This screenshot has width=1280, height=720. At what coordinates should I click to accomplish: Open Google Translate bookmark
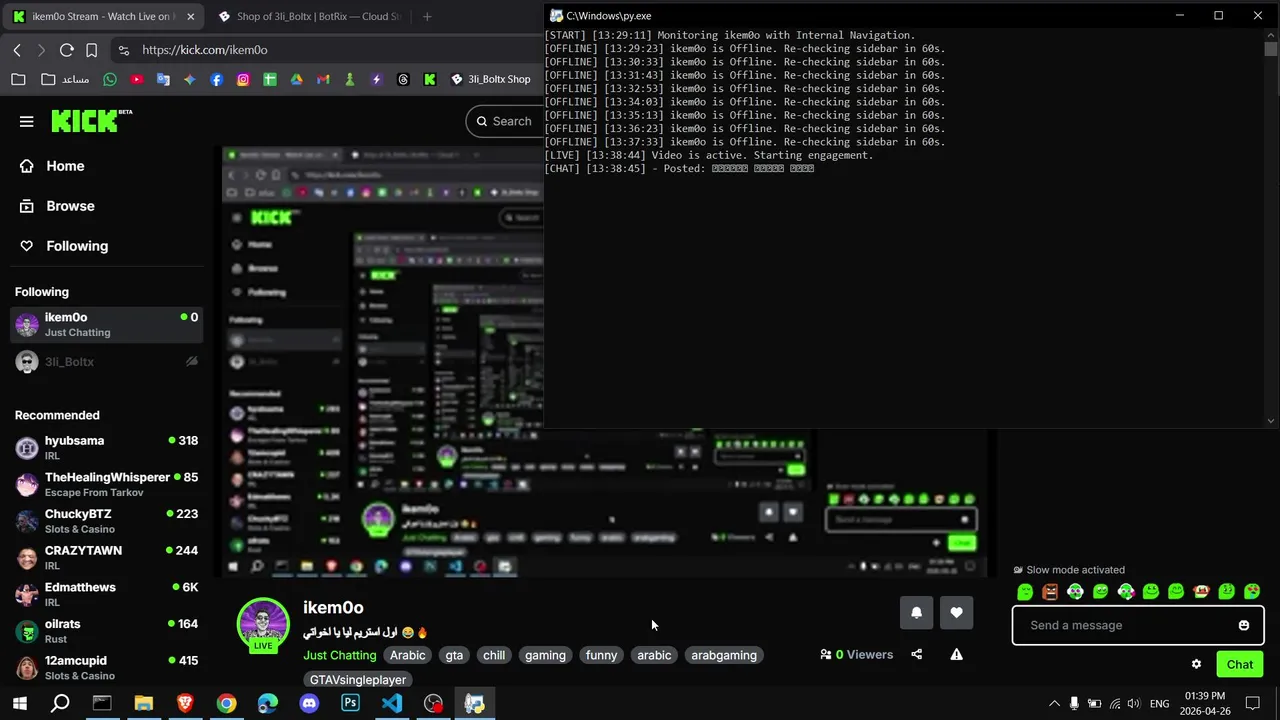click(x=163, y=79)
